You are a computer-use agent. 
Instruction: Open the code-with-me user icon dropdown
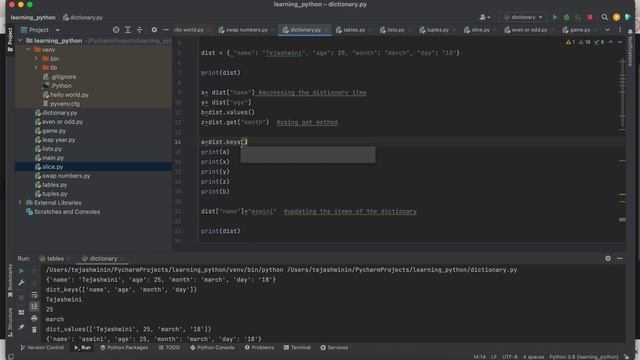pyautogui.click(x=484, y=17)
